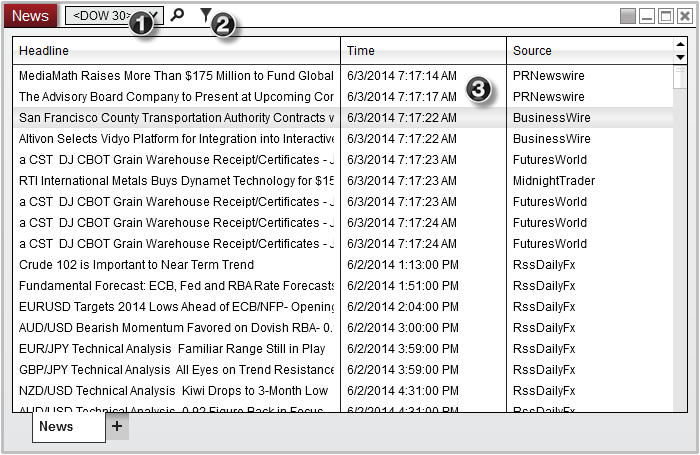Image resolution: width=700 pixels, height=455 pixels.
Task: Maximize the News window
Action: (665, 16)
